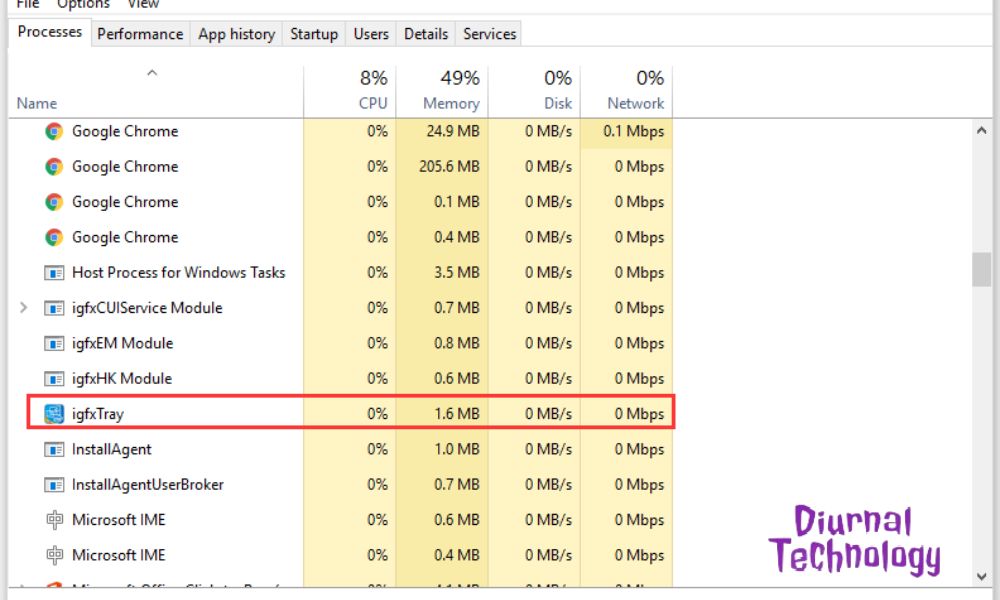The width and height of the screenshot is (1000, 600).
Task: Click the Microsoft IME keyboard icon
Action: click(55, 520)
